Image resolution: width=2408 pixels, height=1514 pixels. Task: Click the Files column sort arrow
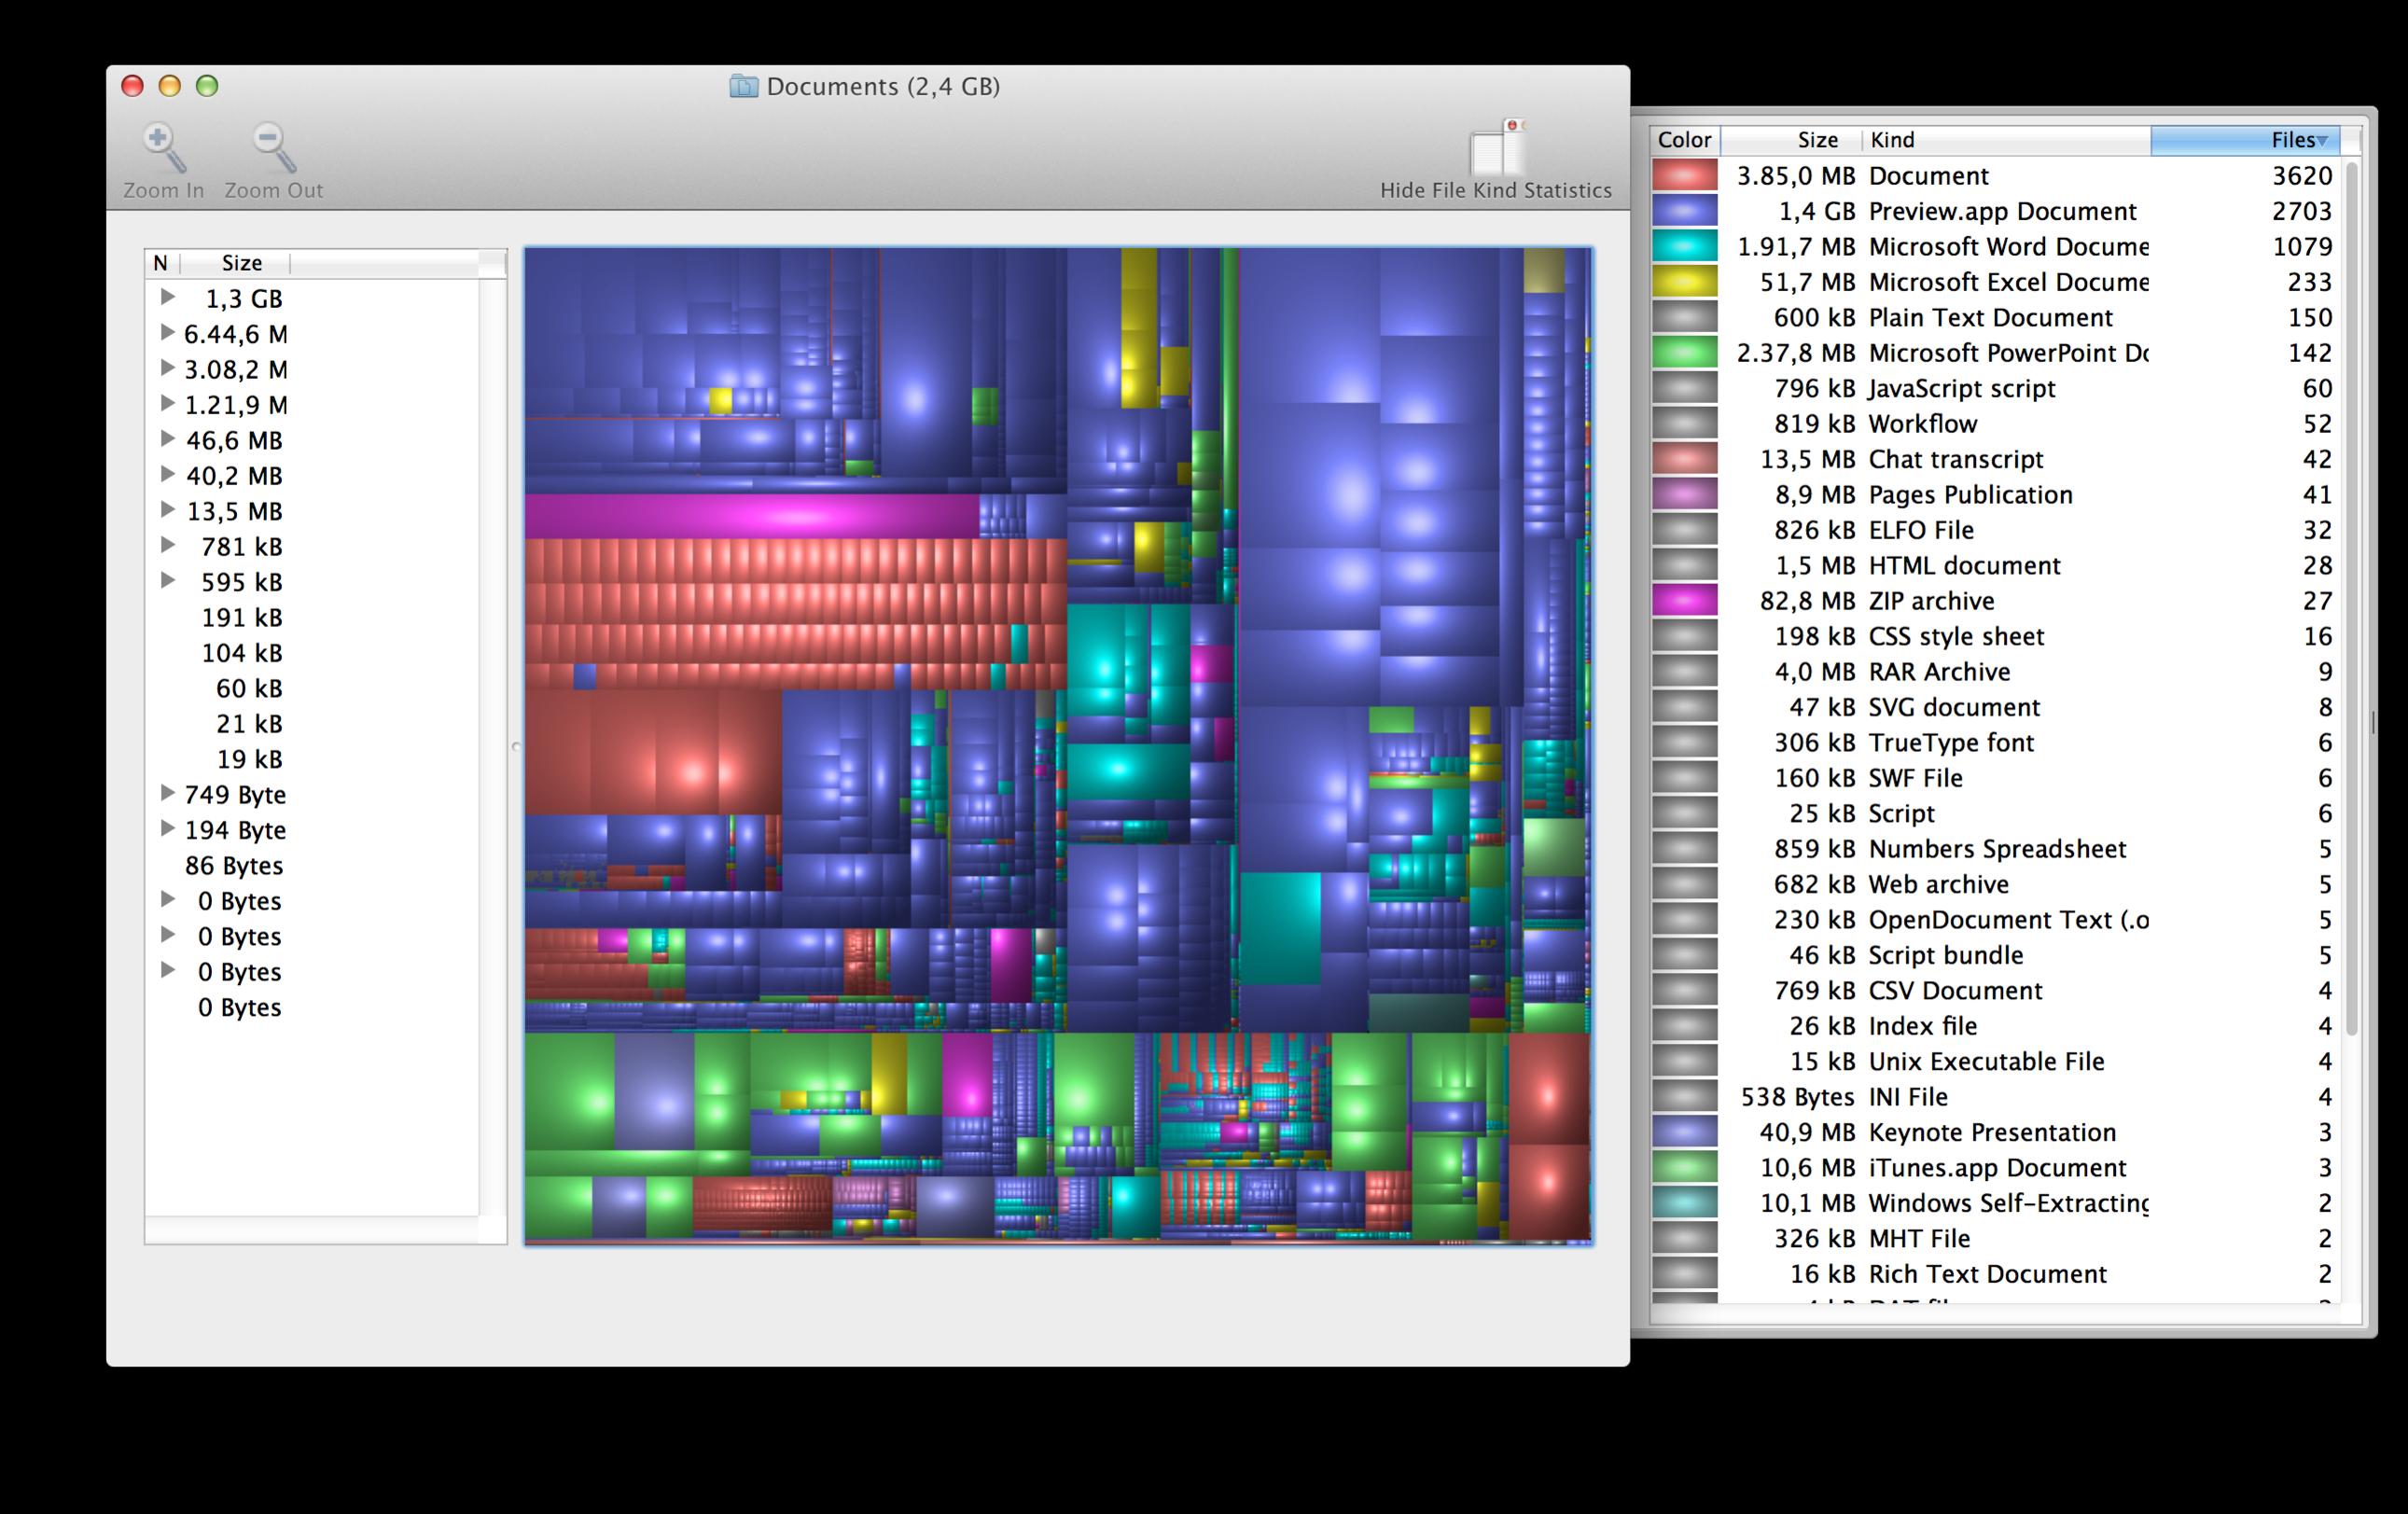(x=2322, y=141)
